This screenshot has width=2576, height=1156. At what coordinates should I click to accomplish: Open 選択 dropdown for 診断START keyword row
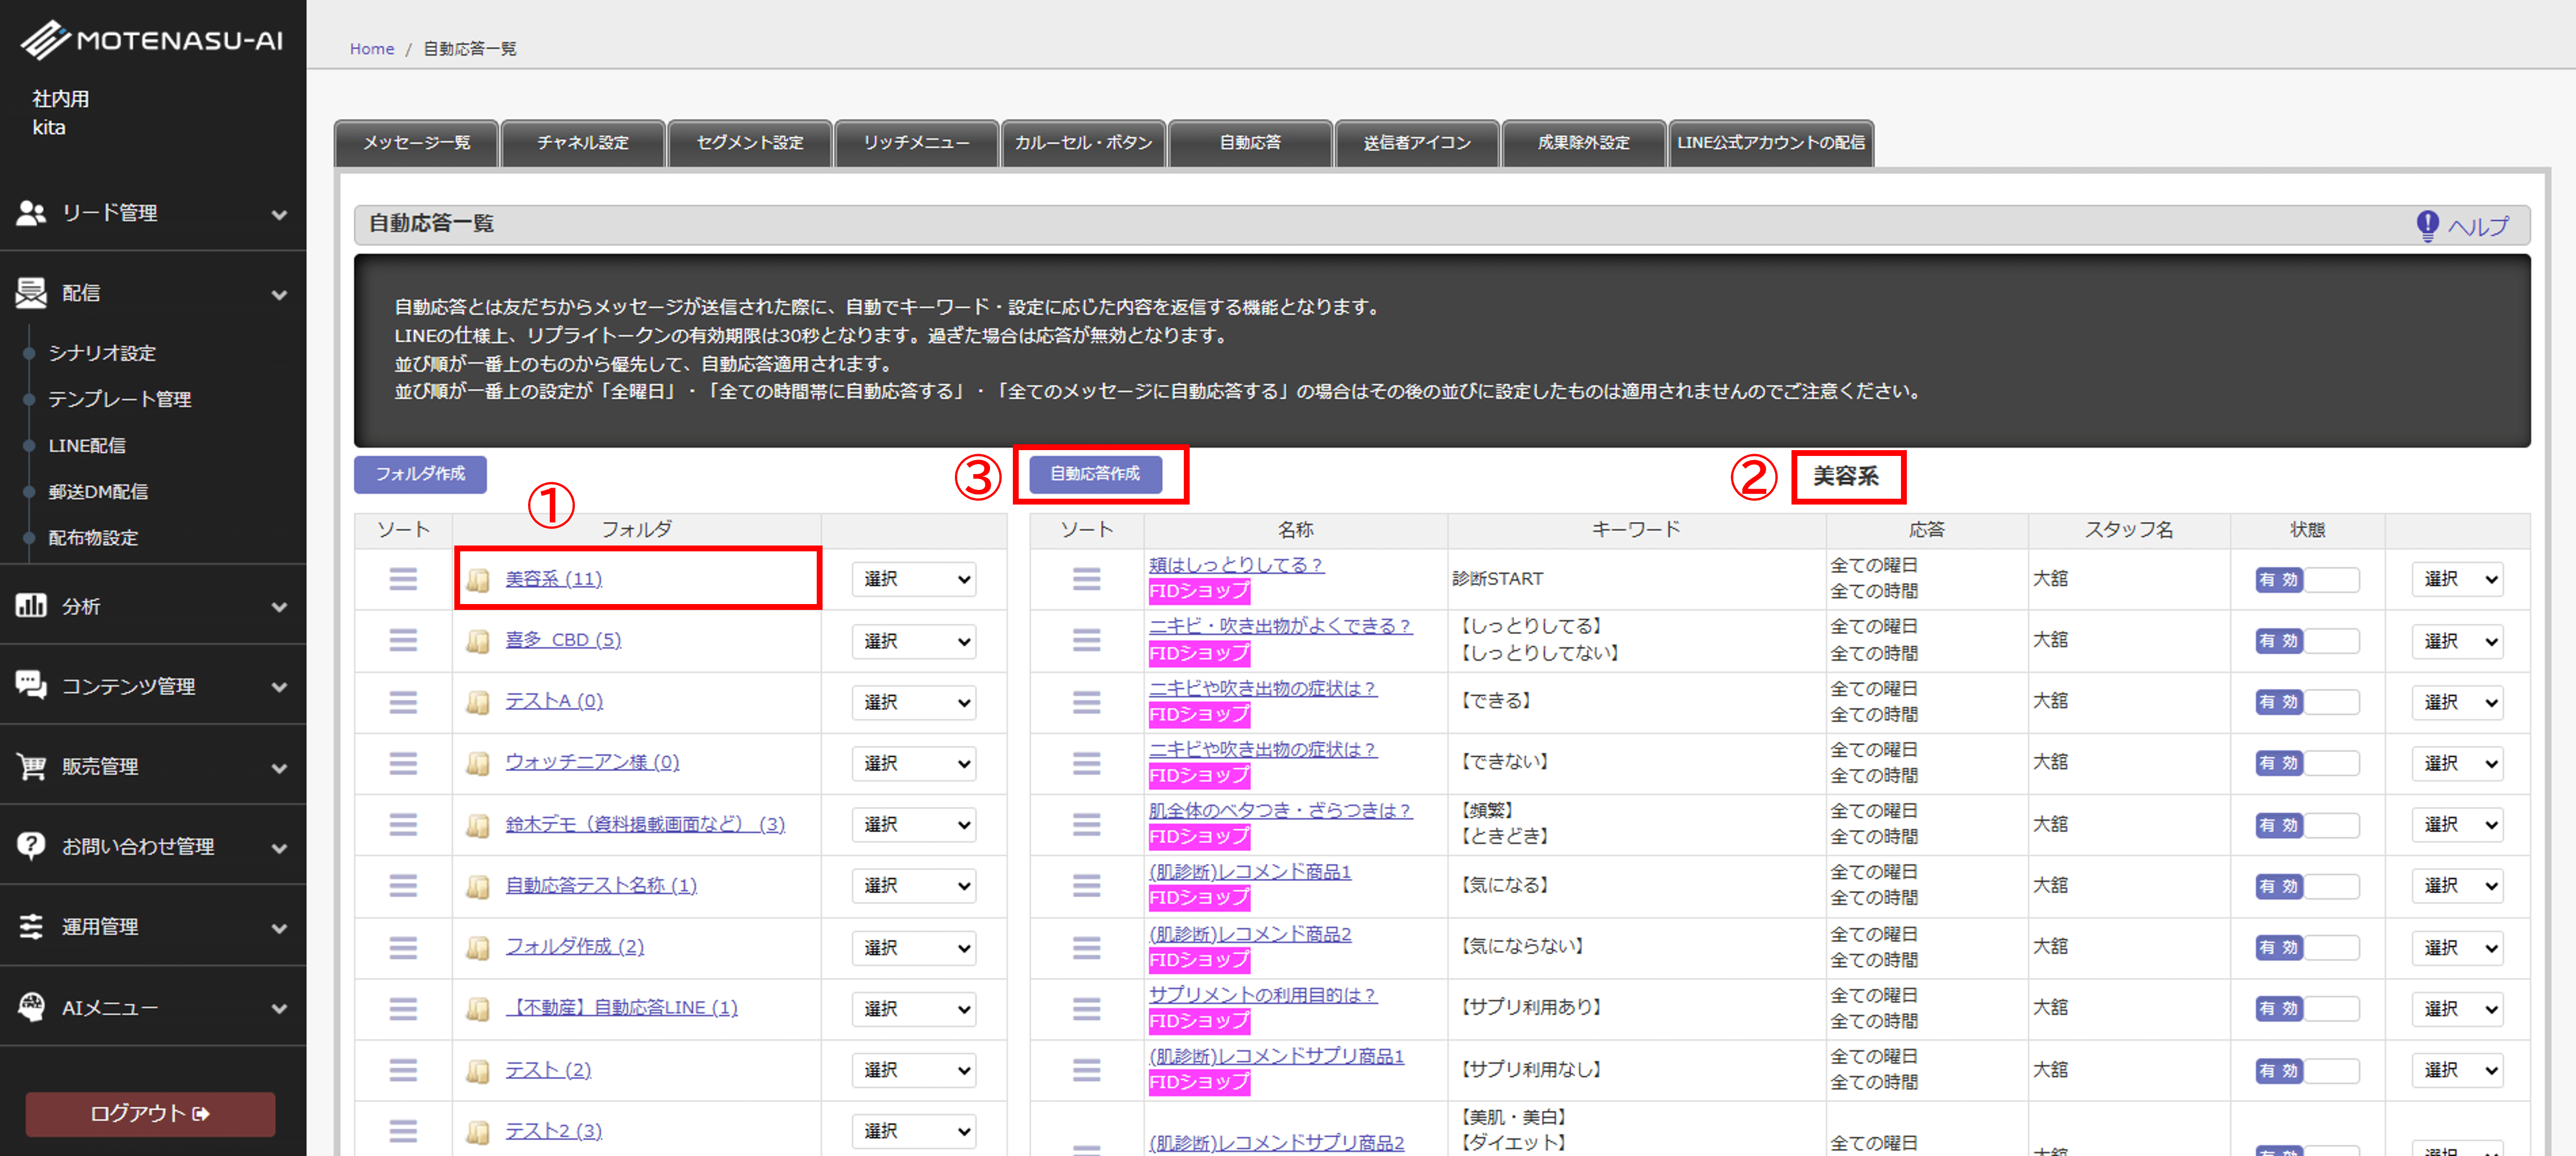[2458, 579]
